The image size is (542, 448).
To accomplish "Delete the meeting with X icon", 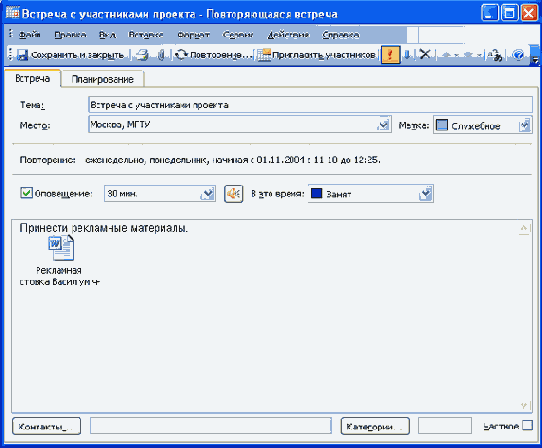I will point(425,54).
